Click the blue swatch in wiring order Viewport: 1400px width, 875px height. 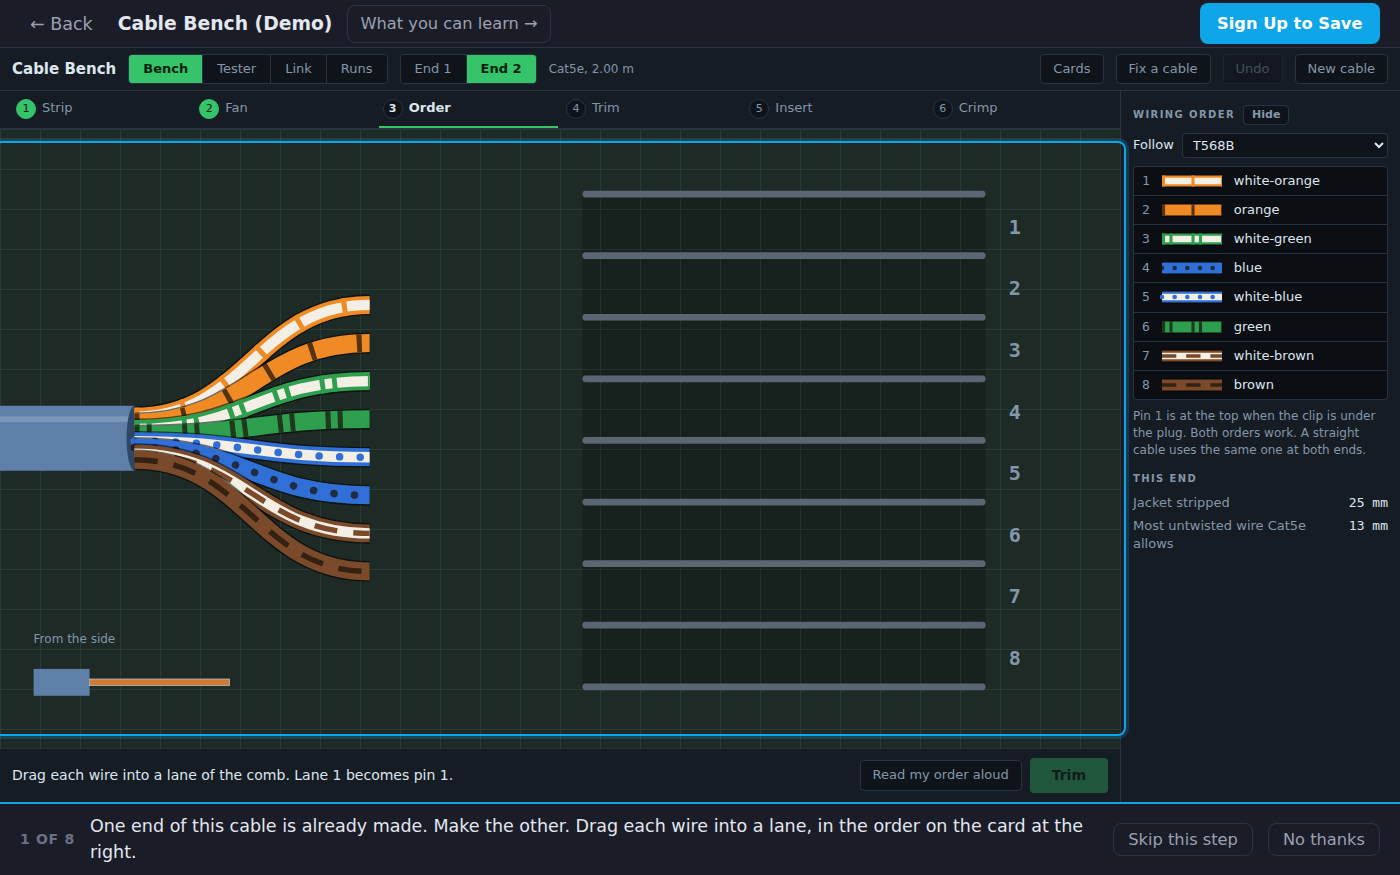click(x=1192, y=268)
